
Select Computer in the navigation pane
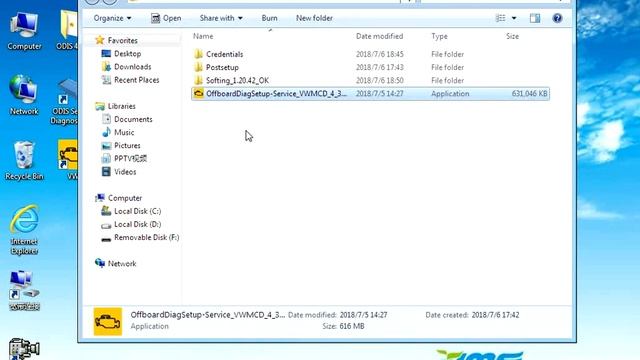tap(125, 198)
